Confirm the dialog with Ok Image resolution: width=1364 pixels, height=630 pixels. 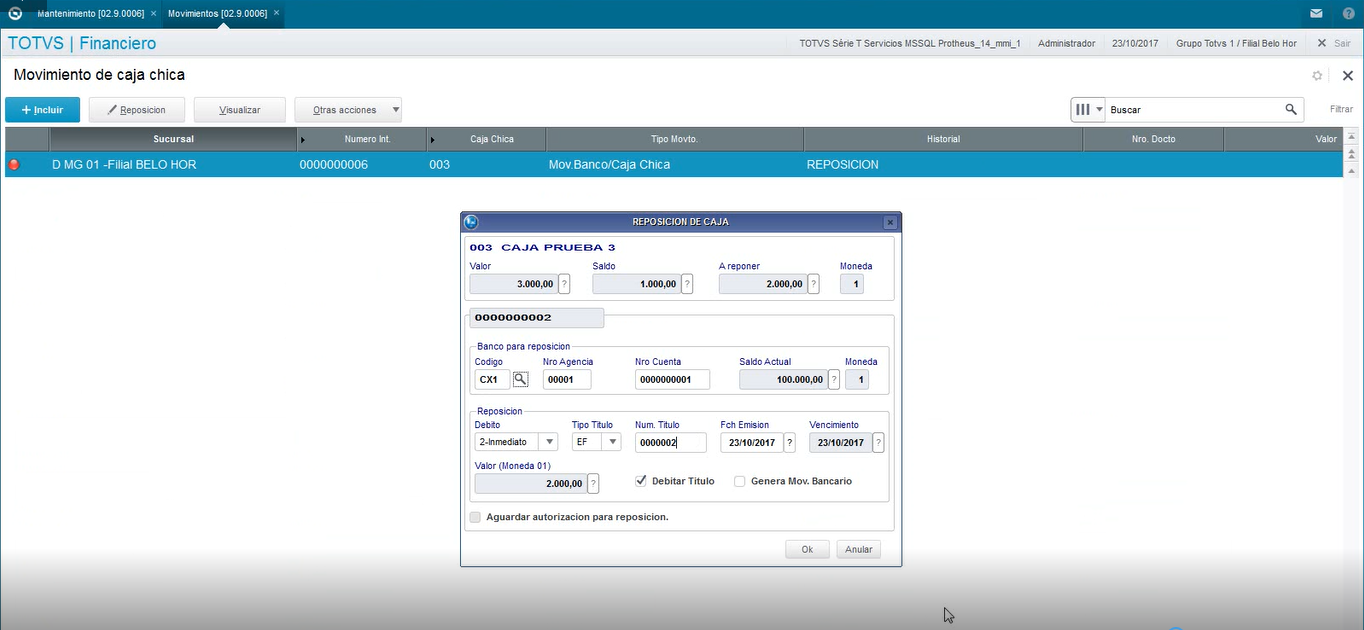(807, 549)
